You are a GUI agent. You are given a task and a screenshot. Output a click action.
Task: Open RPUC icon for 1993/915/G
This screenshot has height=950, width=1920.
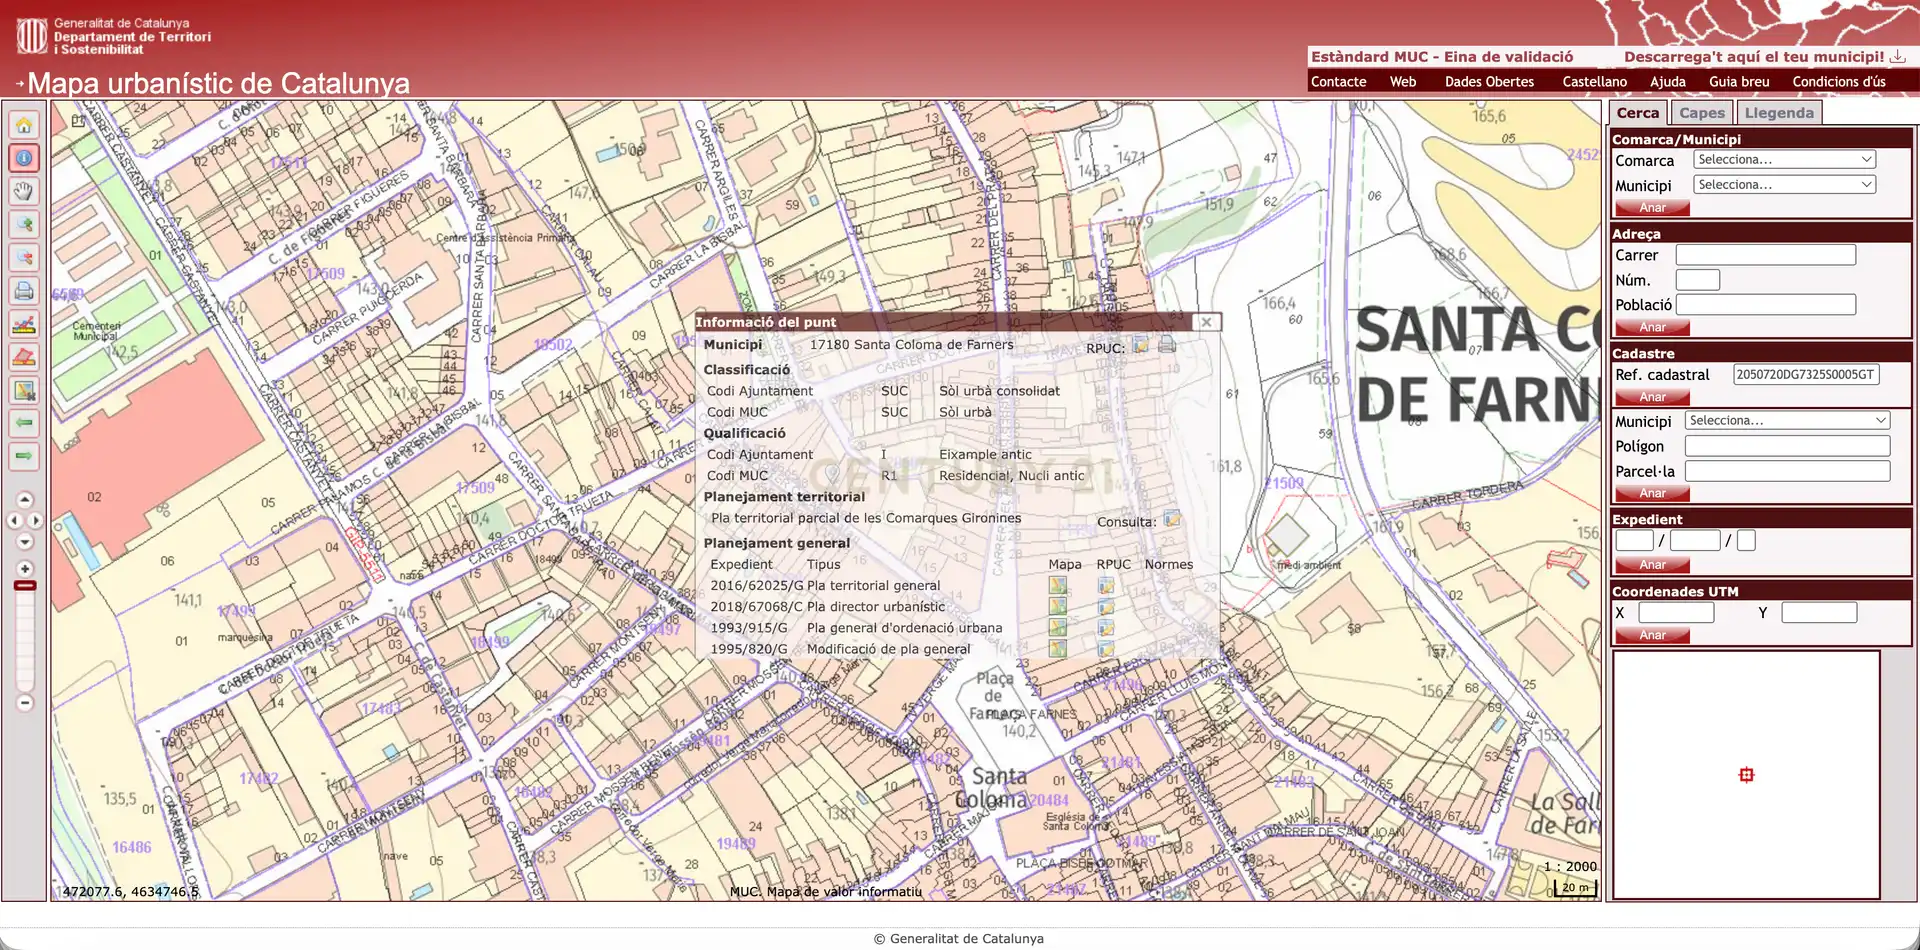point(1106,628)
